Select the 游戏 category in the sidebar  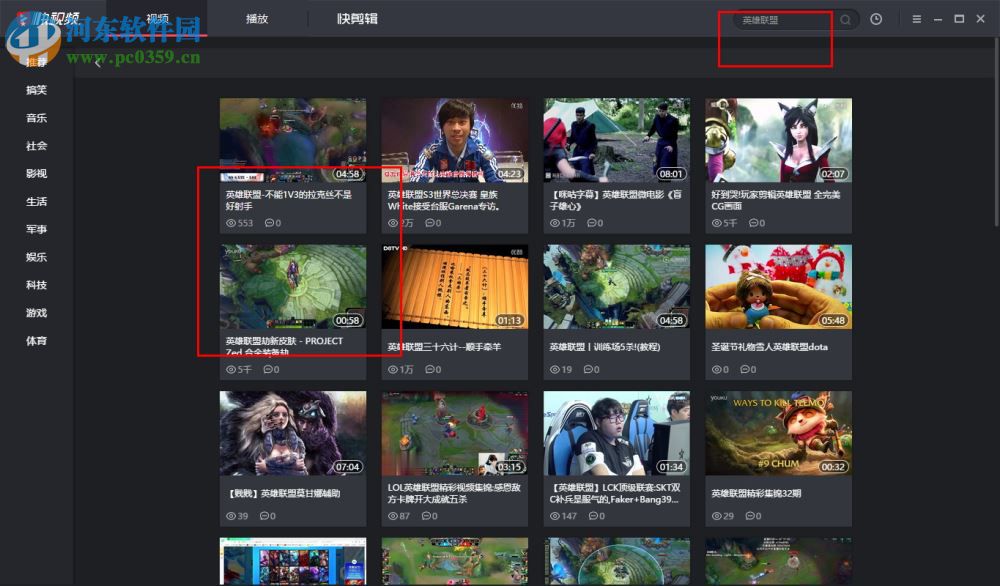click(35, 313)
